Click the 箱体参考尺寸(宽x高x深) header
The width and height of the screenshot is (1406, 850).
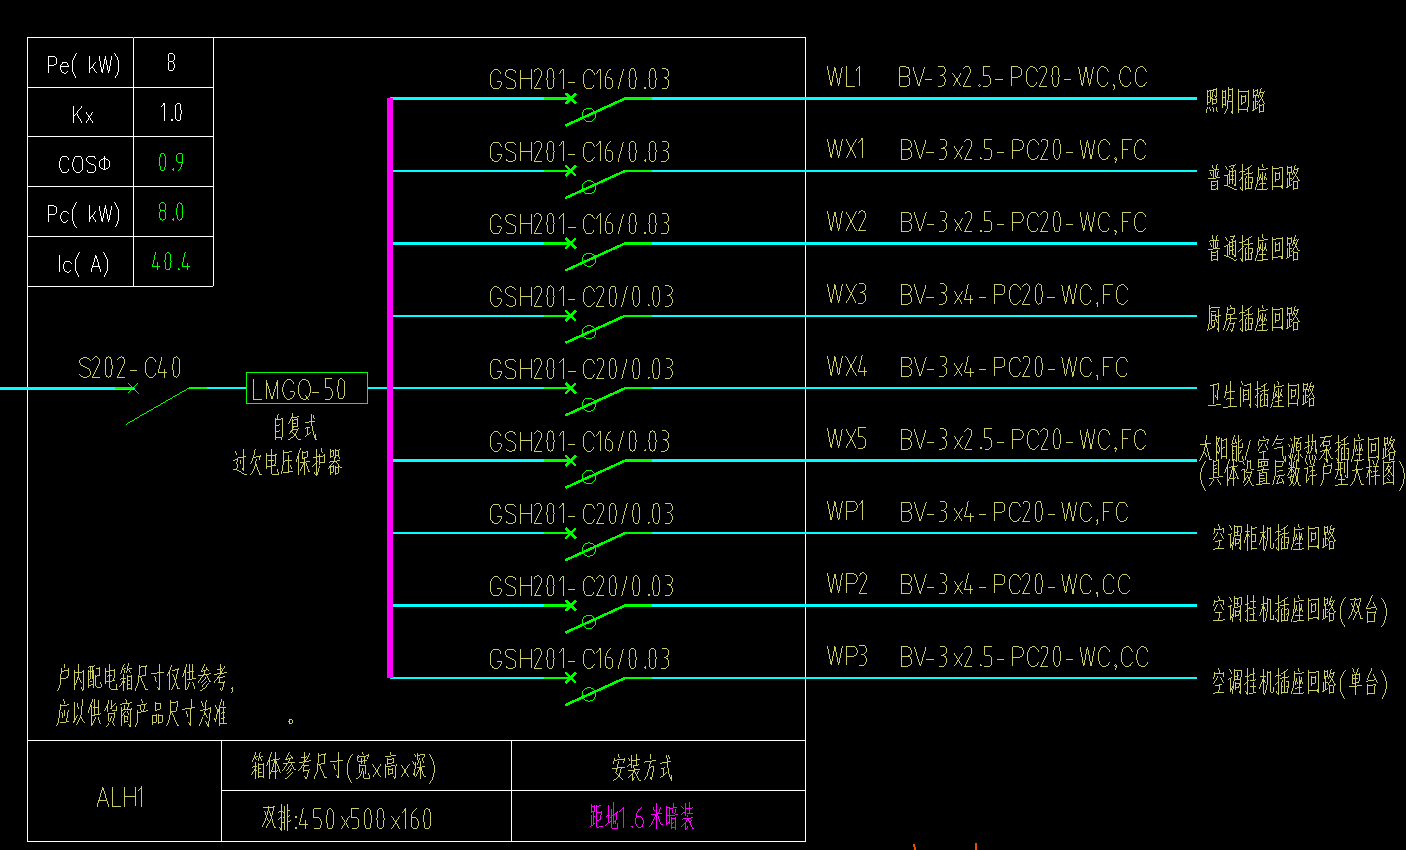coord(343,767)
